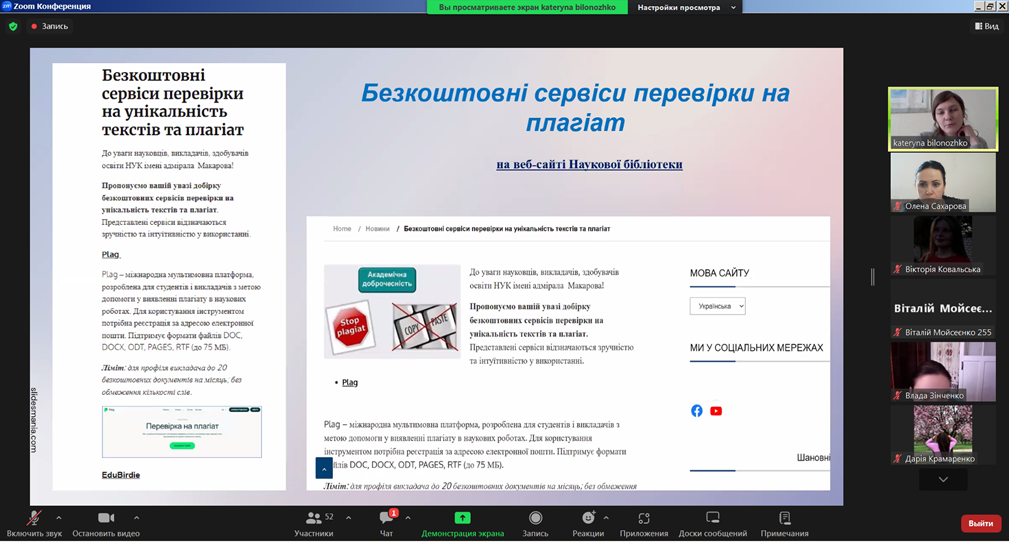Screen dimensions: 1009x542
Task: Expand video options arrow beside camera
Action: pos(136,518)
